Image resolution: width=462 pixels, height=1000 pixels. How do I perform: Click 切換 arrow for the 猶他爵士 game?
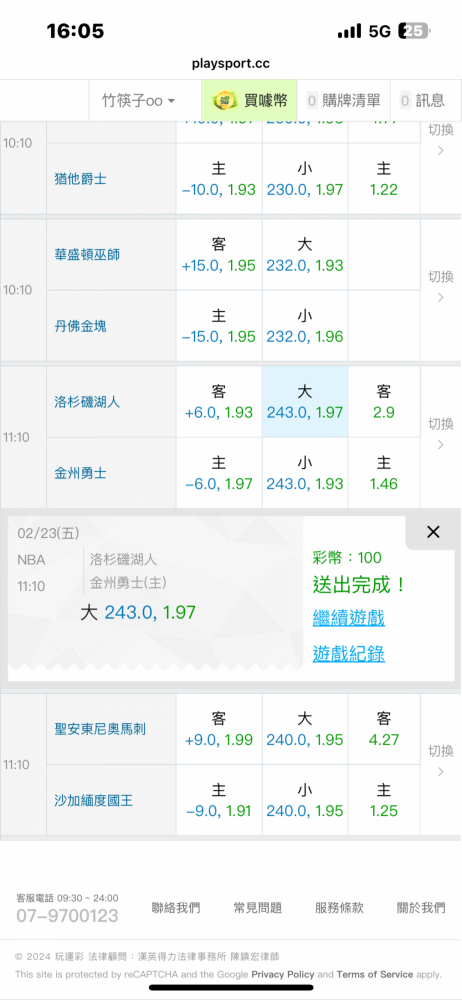coord(440,140)
